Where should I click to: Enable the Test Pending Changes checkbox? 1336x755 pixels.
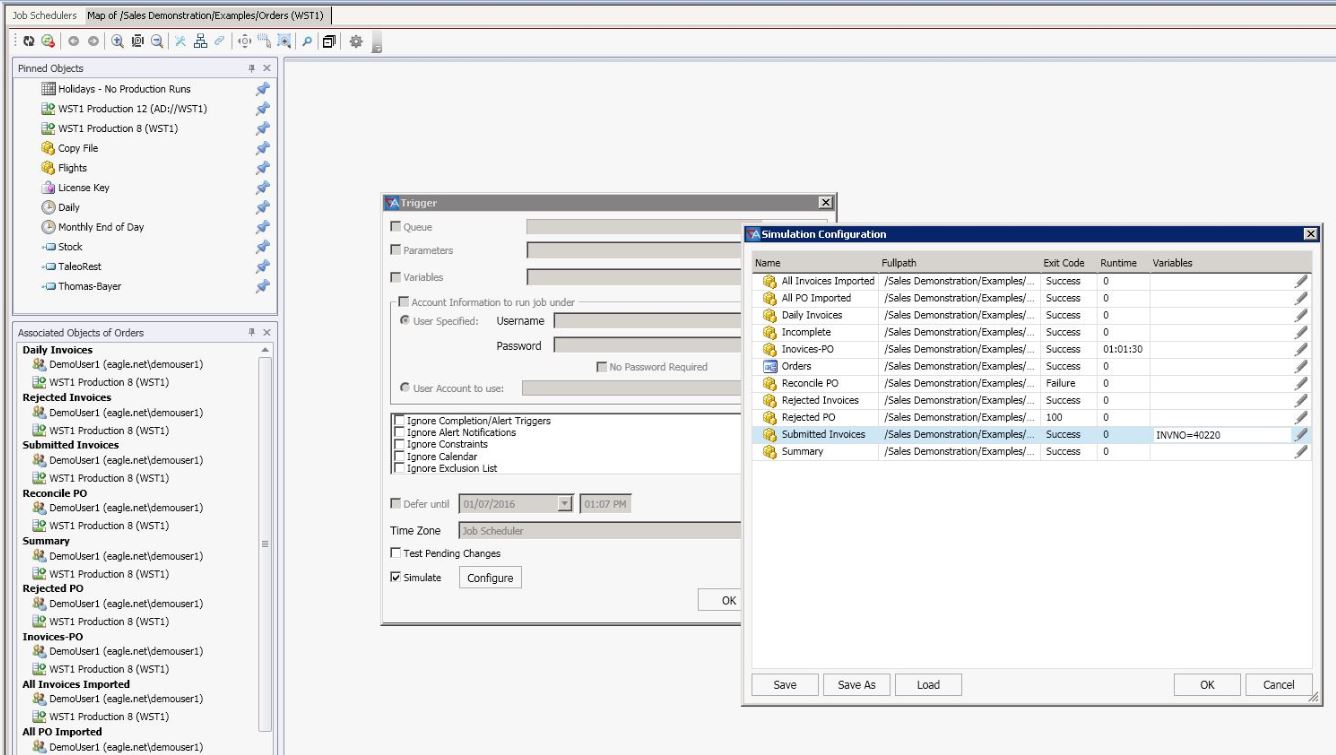pyautogui.click(x=396, y=554)
